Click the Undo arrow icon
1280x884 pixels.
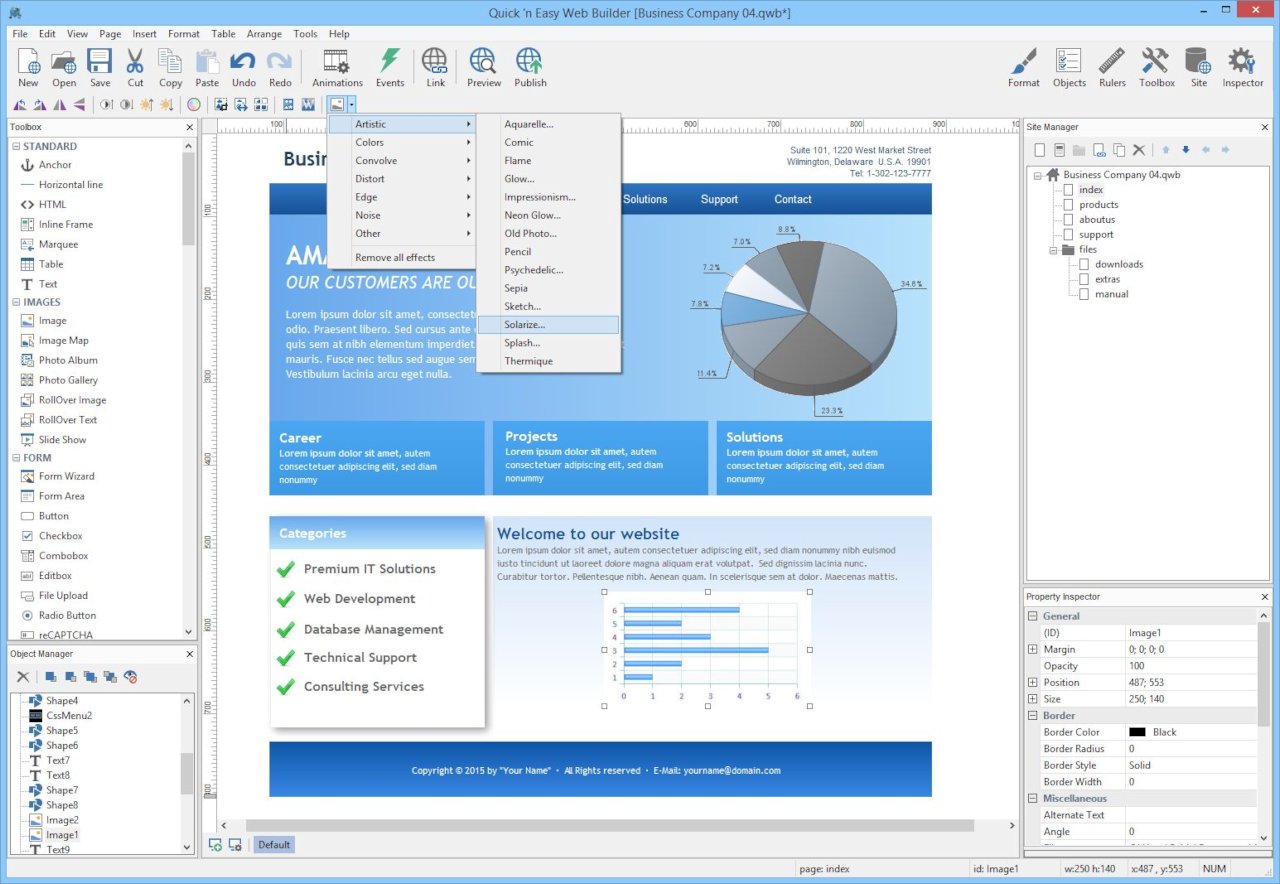(x=243, y=61)
